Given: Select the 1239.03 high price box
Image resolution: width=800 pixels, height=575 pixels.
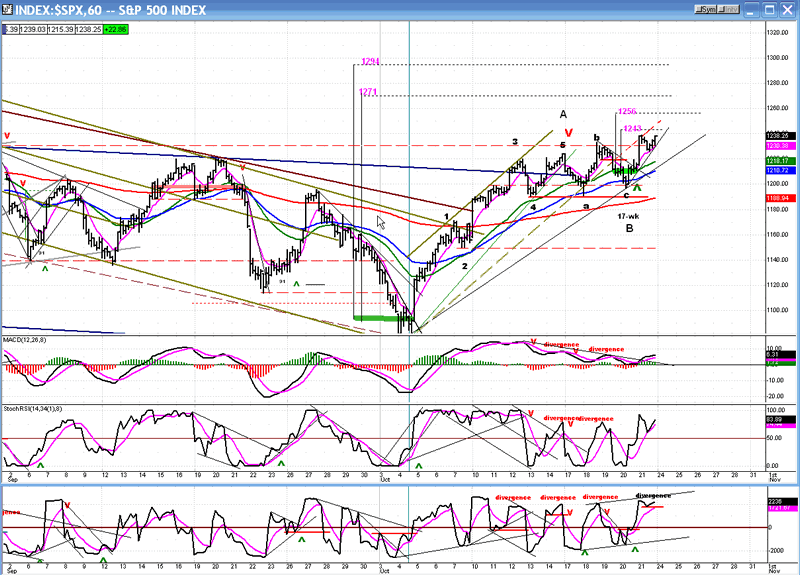Looking at the screenshot, I should point(33,30).
